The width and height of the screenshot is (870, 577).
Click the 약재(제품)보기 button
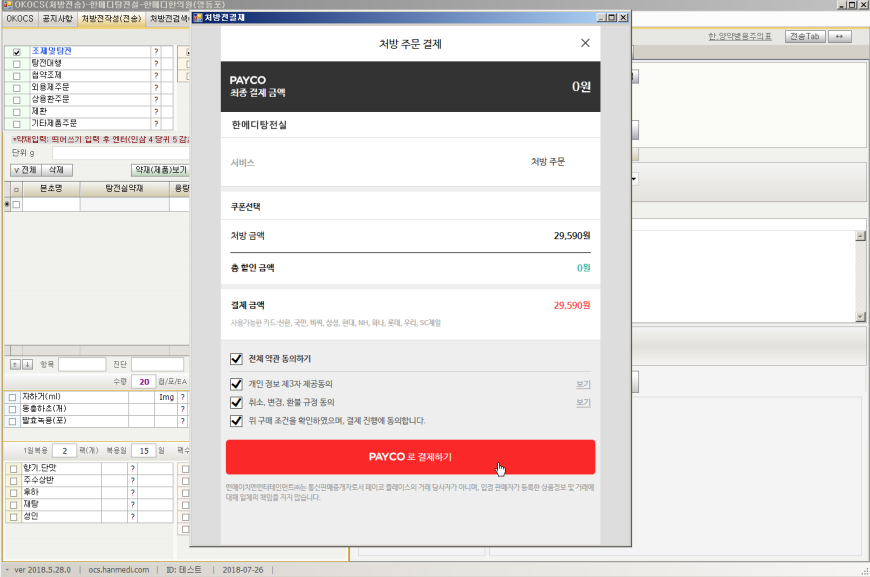pyautogui.click(x=160, y=170)
